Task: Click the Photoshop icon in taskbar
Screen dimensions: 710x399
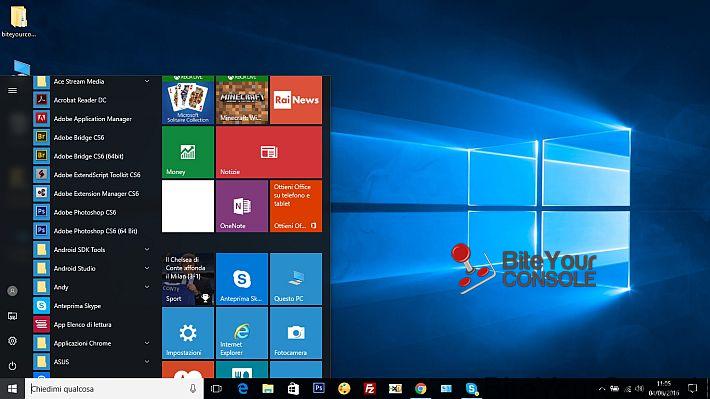Action: pos(319,389)
